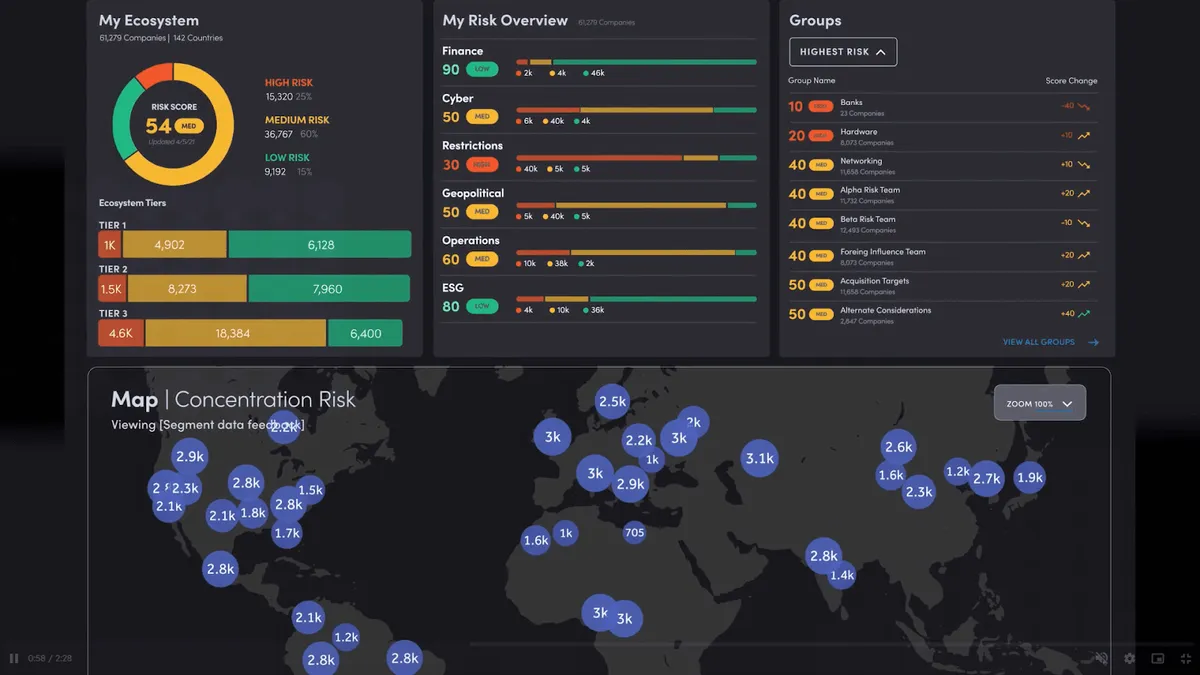The height and width of the screenshot is (675, 1200).
Task: Open the Highest Risk sort dropdown
Action: pyautogui.click(x=843, y=52)
